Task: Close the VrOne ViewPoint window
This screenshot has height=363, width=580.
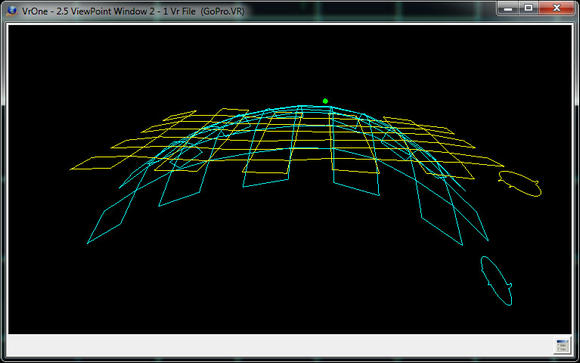Action: (556, 8)
